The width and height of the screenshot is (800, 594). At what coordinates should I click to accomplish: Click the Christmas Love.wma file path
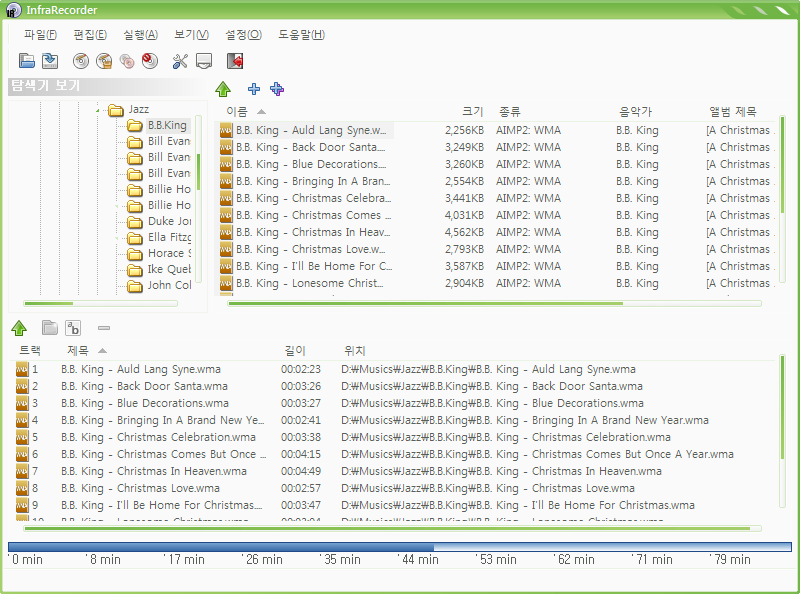pos(488,488)
